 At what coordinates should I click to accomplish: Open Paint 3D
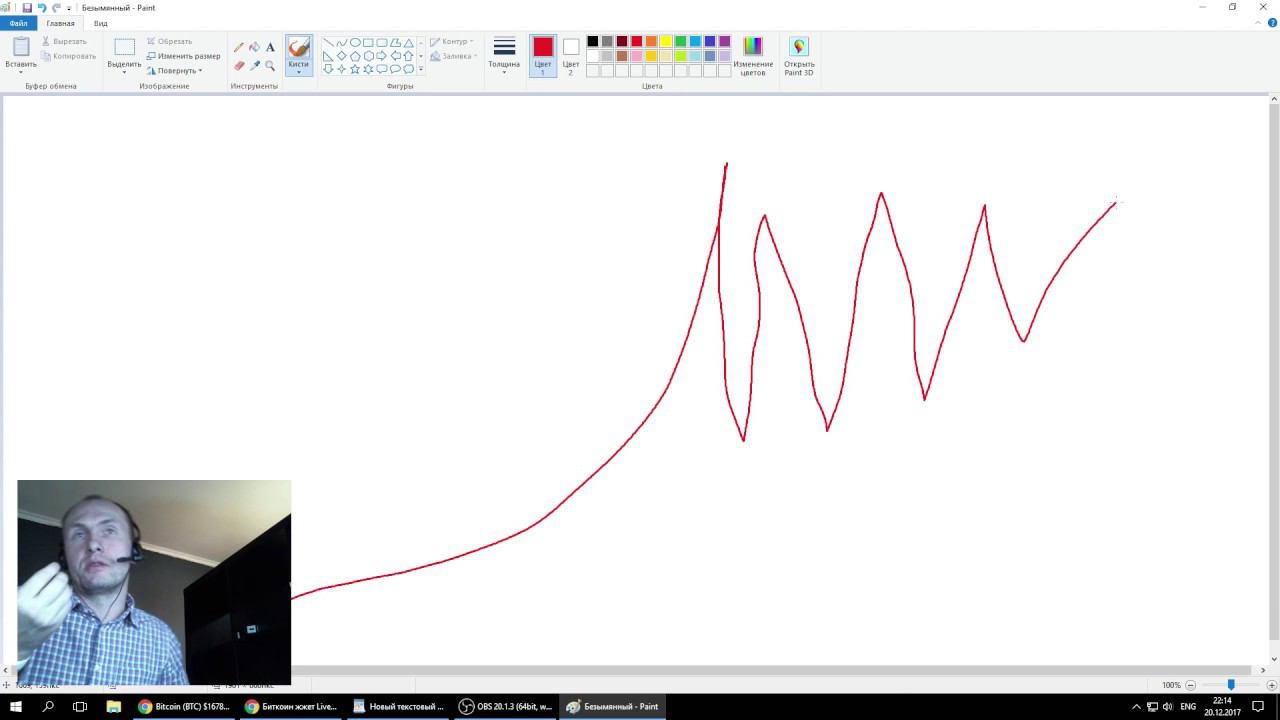(x=799, y=56)
